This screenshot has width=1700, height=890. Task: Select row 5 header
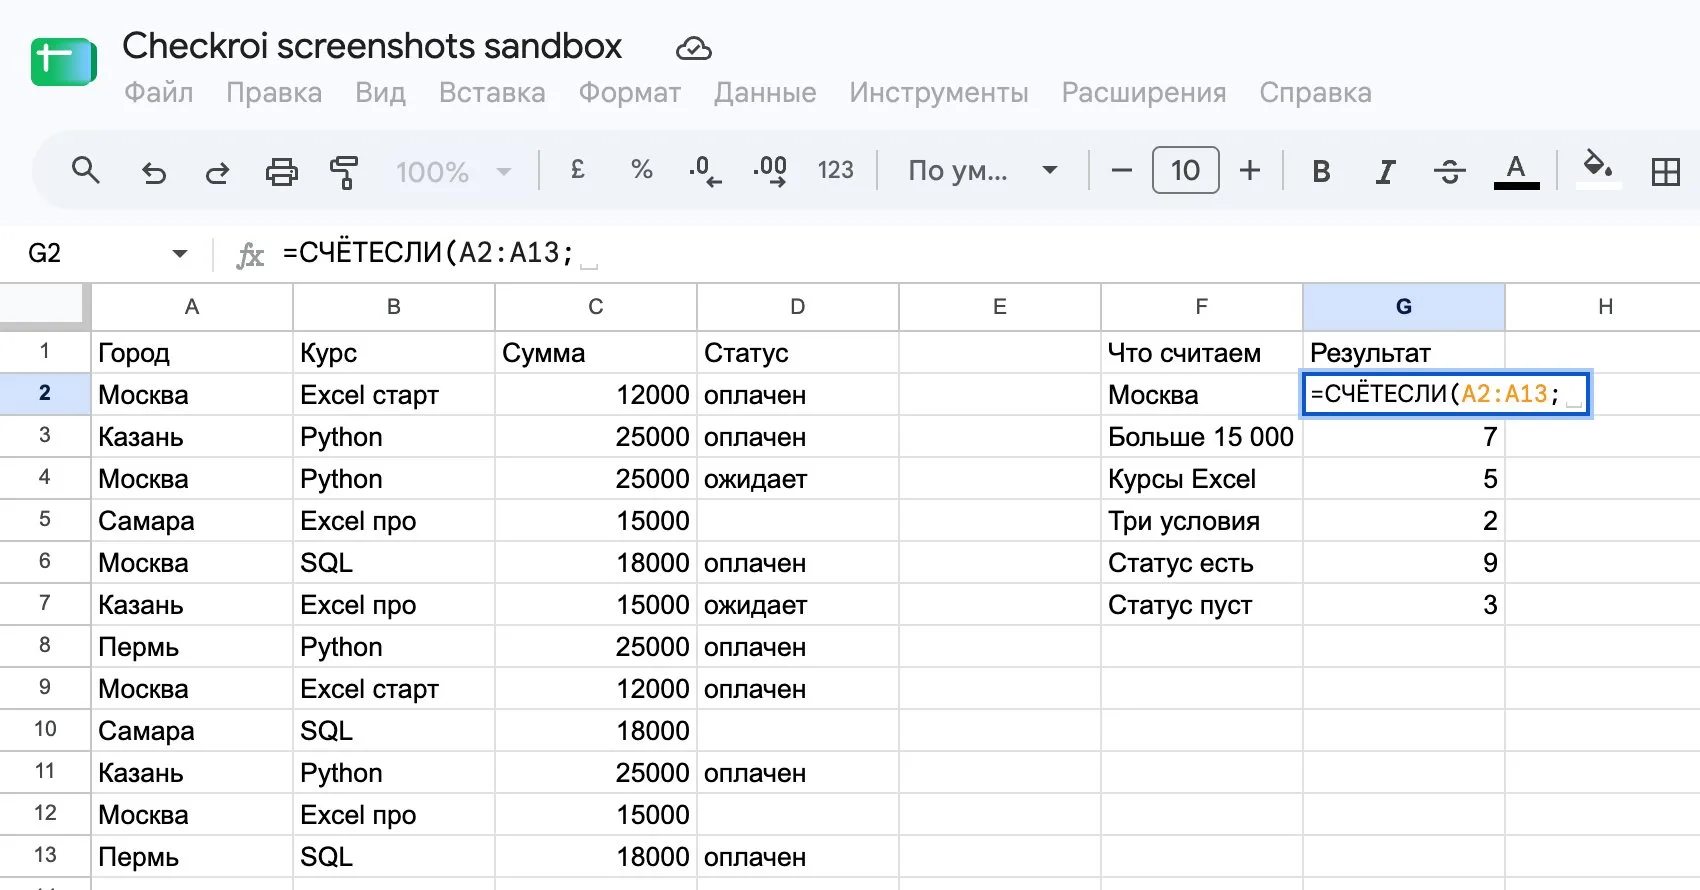45,520
